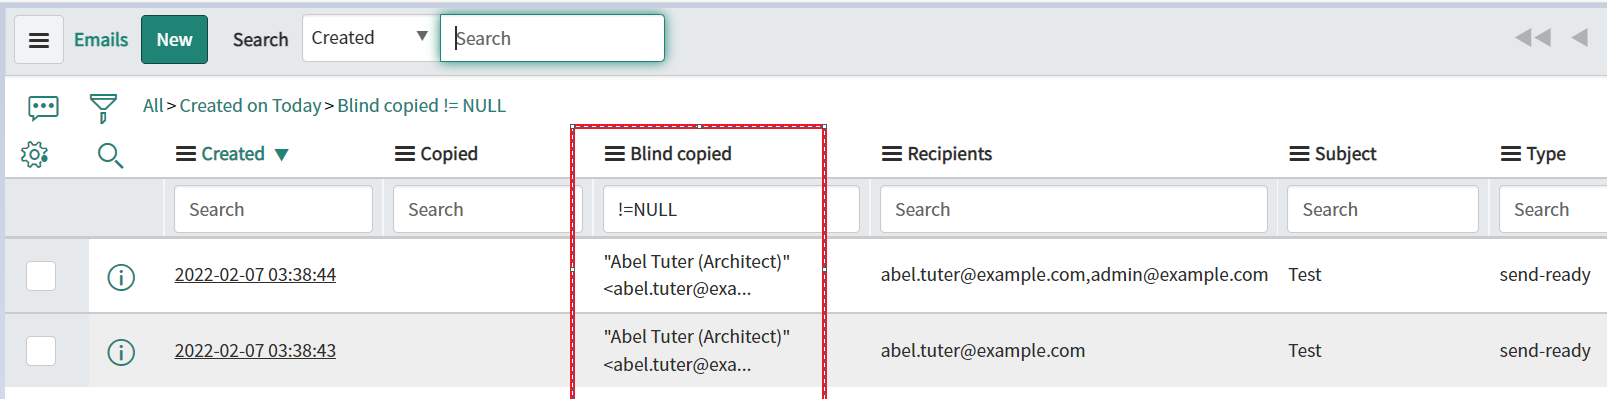Open Recipients column options menu

point(891,154)
